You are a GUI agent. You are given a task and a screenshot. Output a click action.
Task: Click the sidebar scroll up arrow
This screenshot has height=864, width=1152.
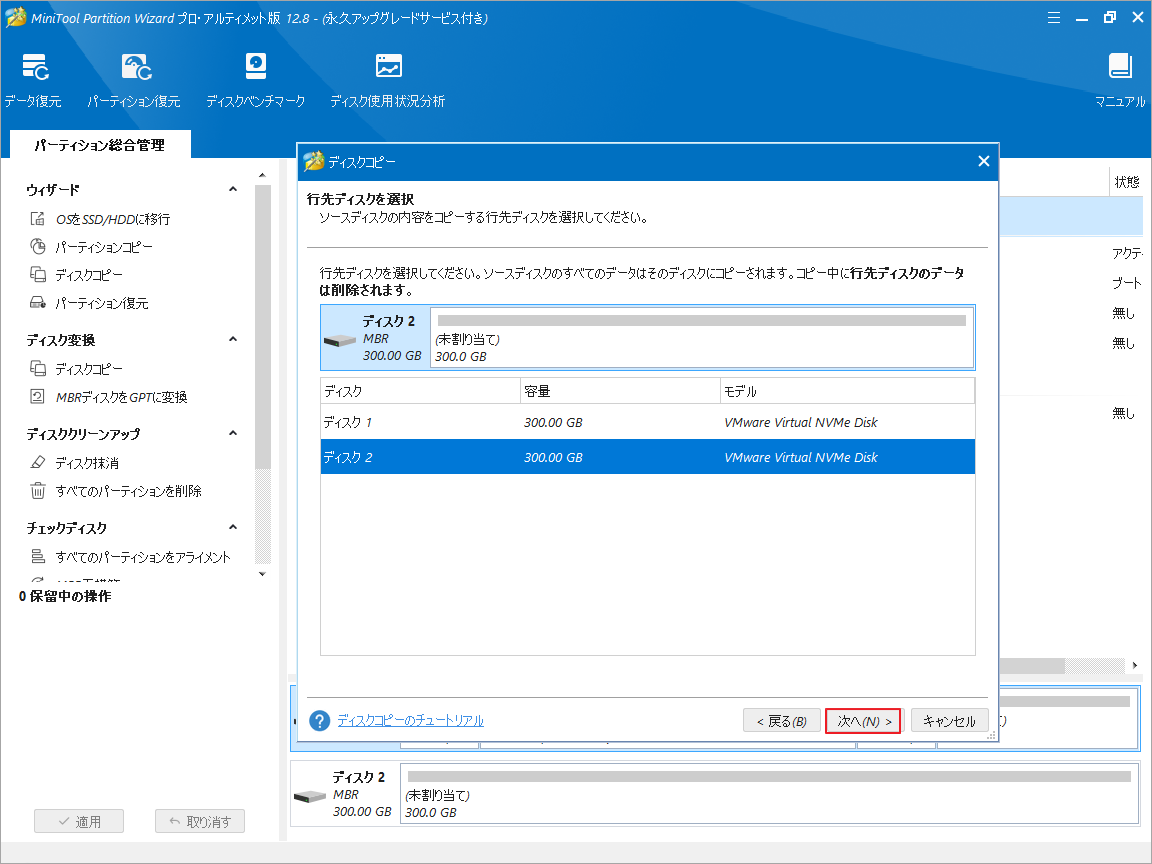tap(262, 175)
